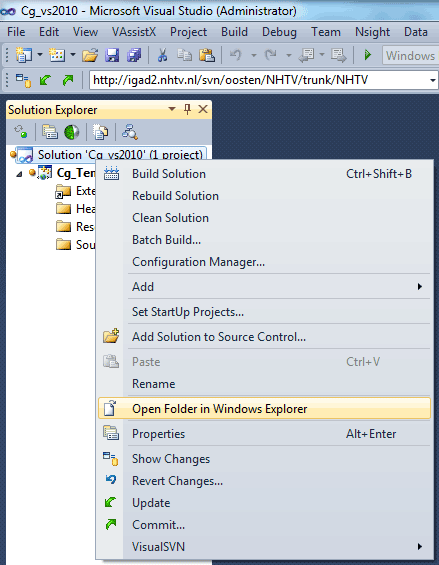Viewport: 439px width, 565px height.
Task: Open the SVN URL dropdown arrow
Action: coord(433,80)
